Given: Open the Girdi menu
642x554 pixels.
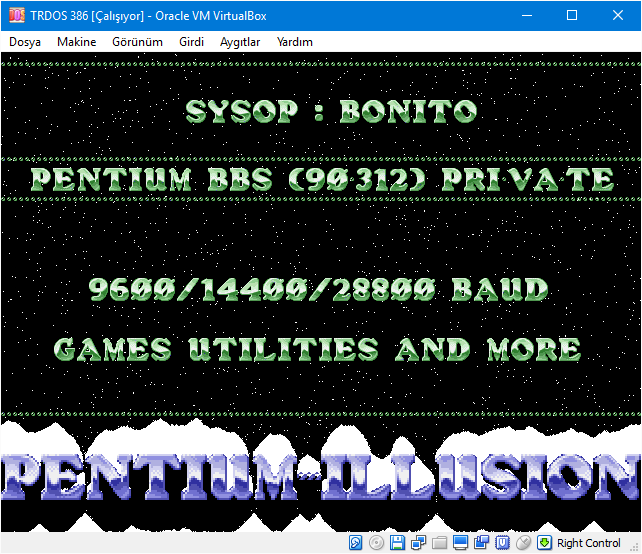Looking at the screenshot, I should (x=191, y=42).
